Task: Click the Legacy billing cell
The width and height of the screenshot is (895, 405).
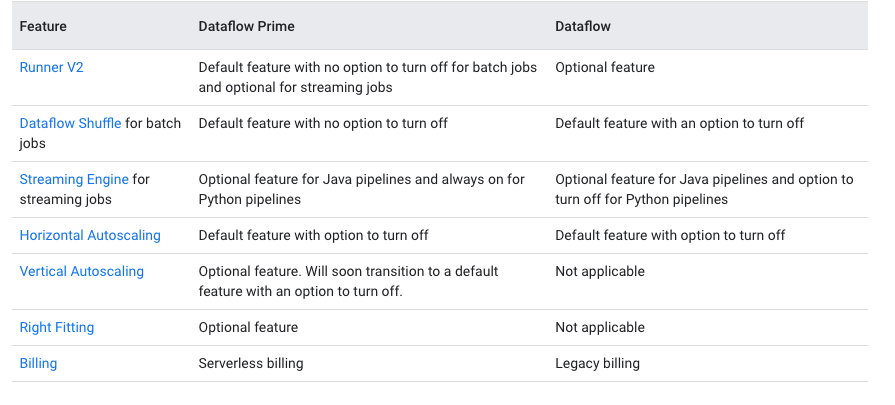Action: (x=597, y=363)
